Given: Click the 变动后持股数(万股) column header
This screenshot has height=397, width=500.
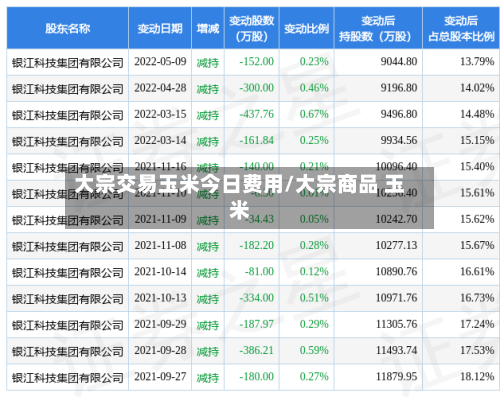Looking at the screenshot, I should [x=378, y=29].
